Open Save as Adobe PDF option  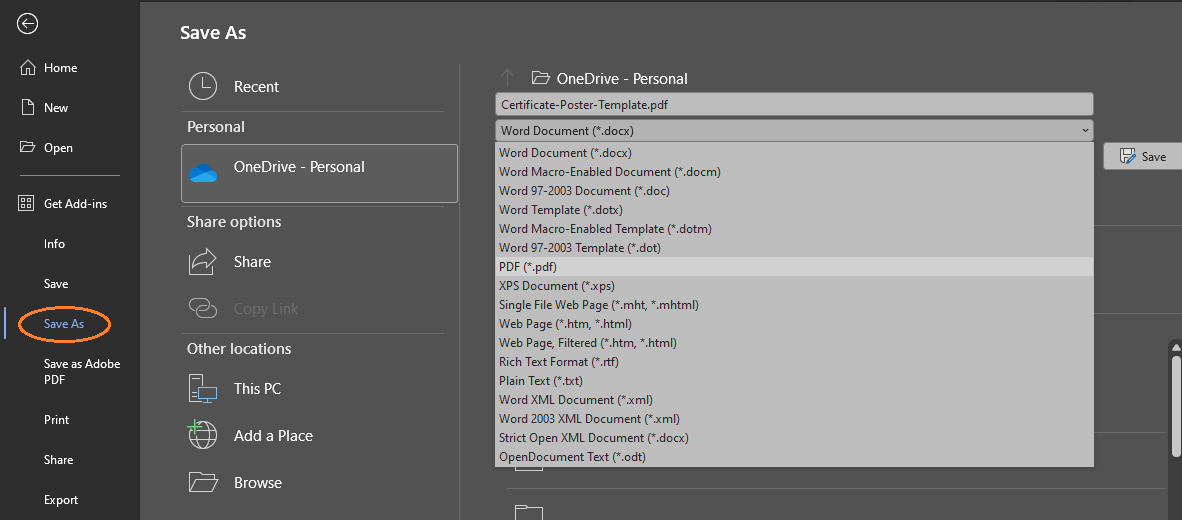pyautogui.click(x=81, y=372)
